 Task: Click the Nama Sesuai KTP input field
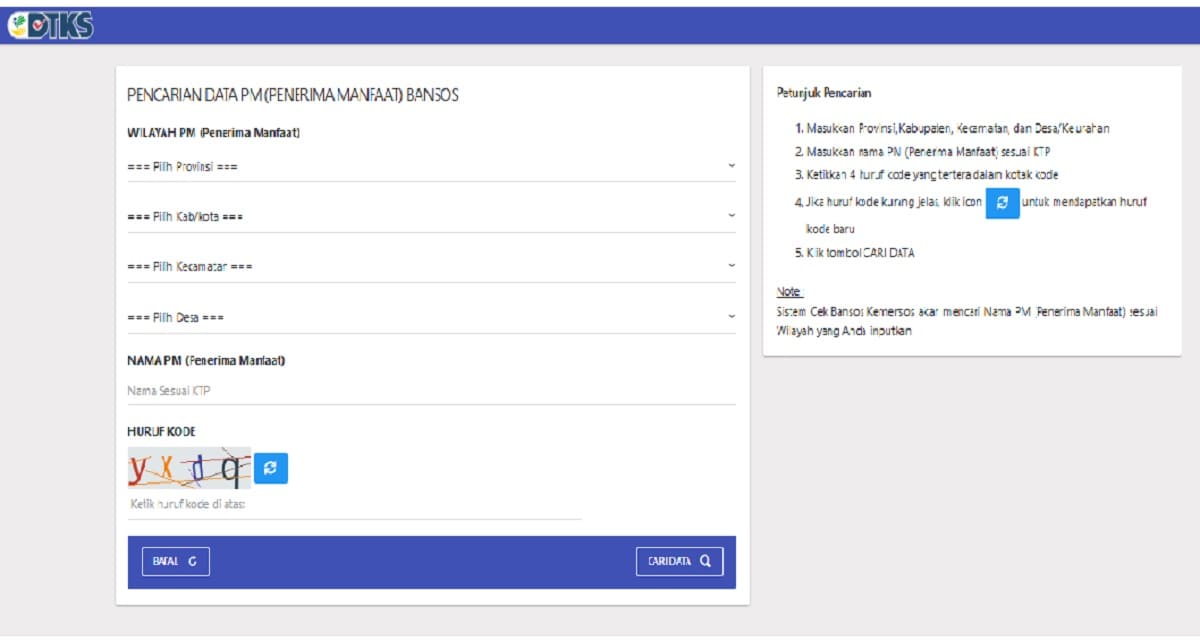[431, 391]
